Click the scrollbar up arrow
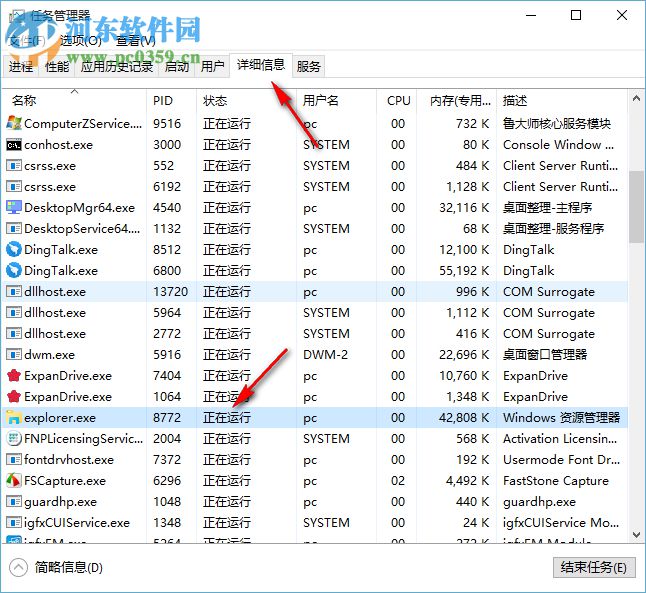This screenshot has height=593, width=646. click(637, 99)
